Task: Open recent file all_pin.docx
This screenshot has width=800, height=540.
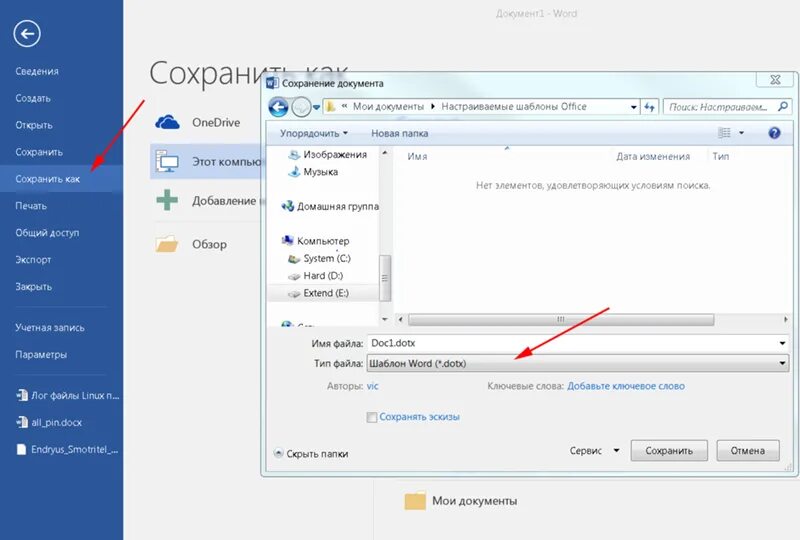Action: pyautogui.click(x=49, y=422)
